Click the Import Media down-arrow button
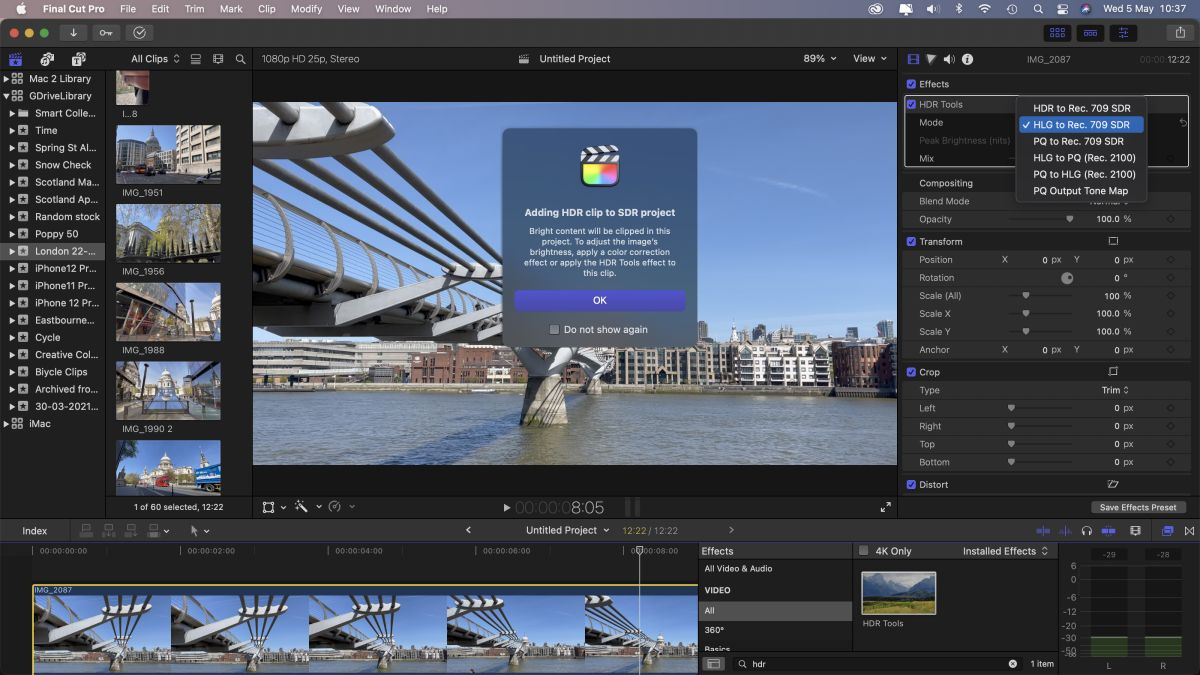 [74, 33]
